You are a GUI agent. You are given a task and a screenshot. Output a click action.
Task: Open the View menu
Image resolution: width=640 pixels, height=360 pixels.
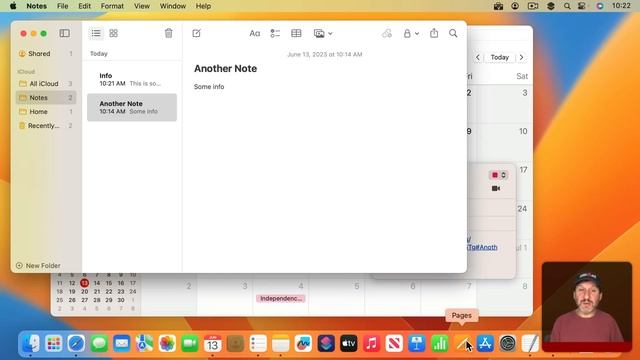tap(142, 6)
